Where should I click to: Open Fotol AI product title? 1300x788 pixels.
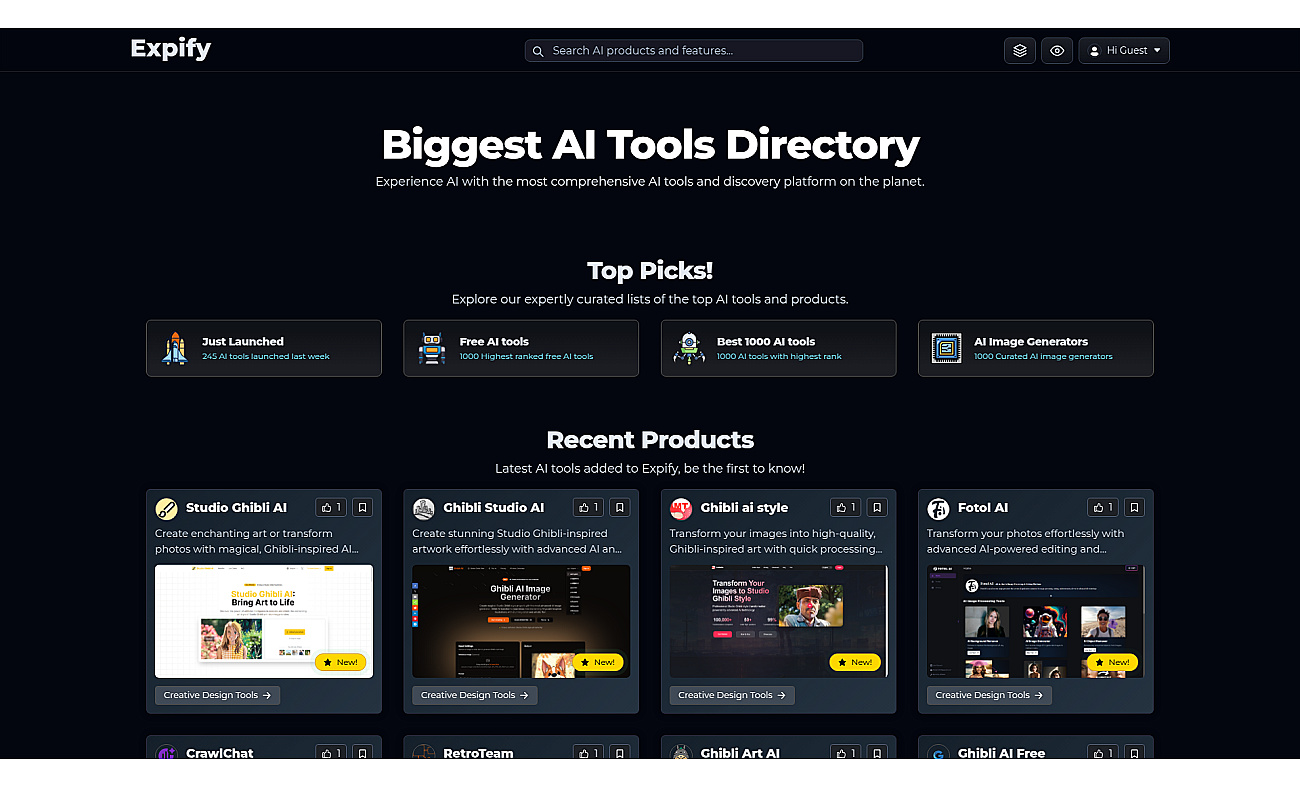point(983,508)
